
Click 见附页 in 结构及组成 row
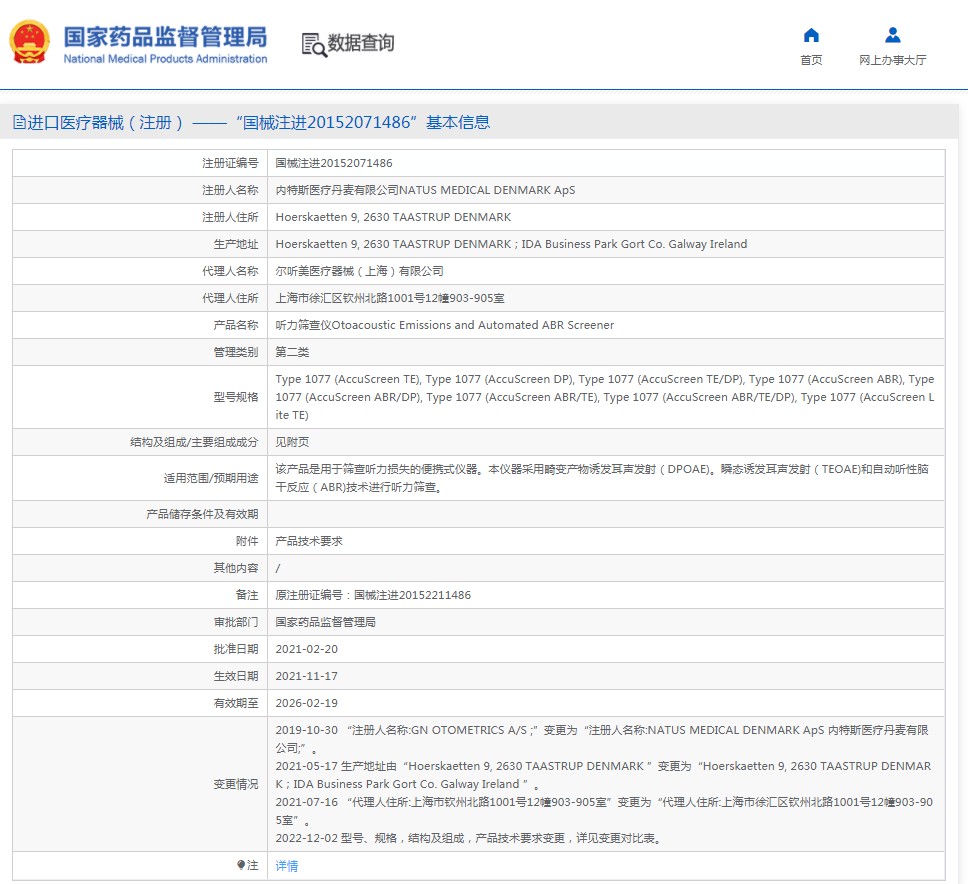[x=292, y=442]
